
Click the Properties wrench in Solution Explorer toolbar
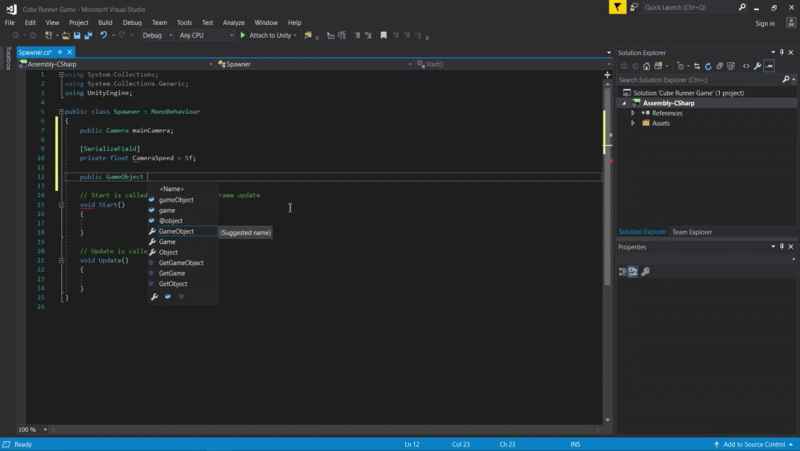coord(758,66)
